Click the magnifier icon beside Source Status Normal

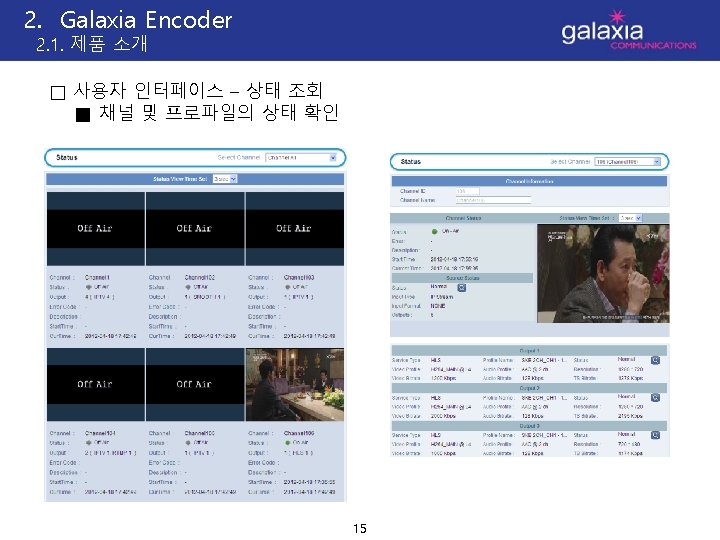[461, 287]
